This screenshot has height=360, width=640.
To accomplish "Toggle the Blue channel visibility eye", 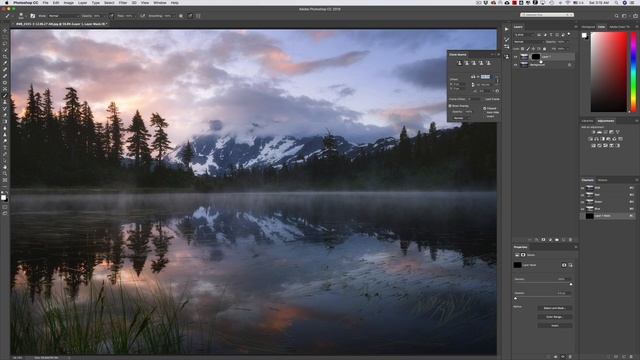I will tap(582, 209).
